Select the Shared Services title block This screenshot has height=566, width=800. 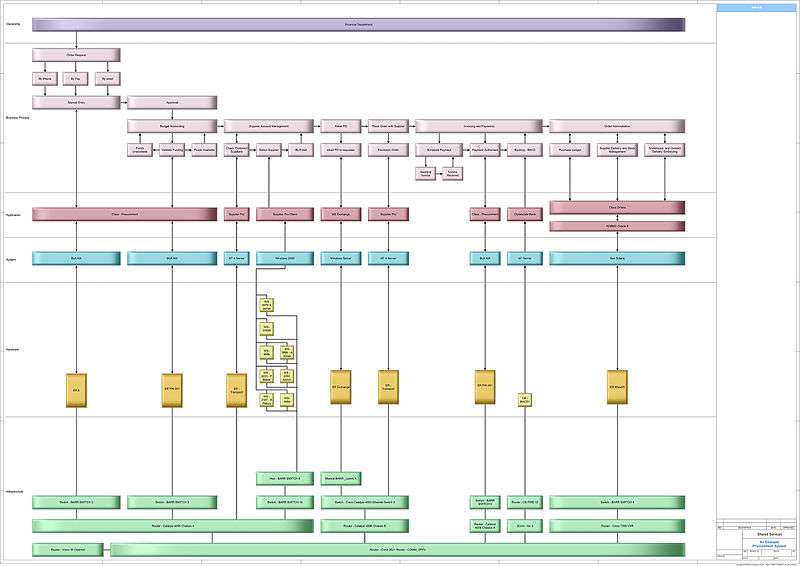(x=757, y=536)
